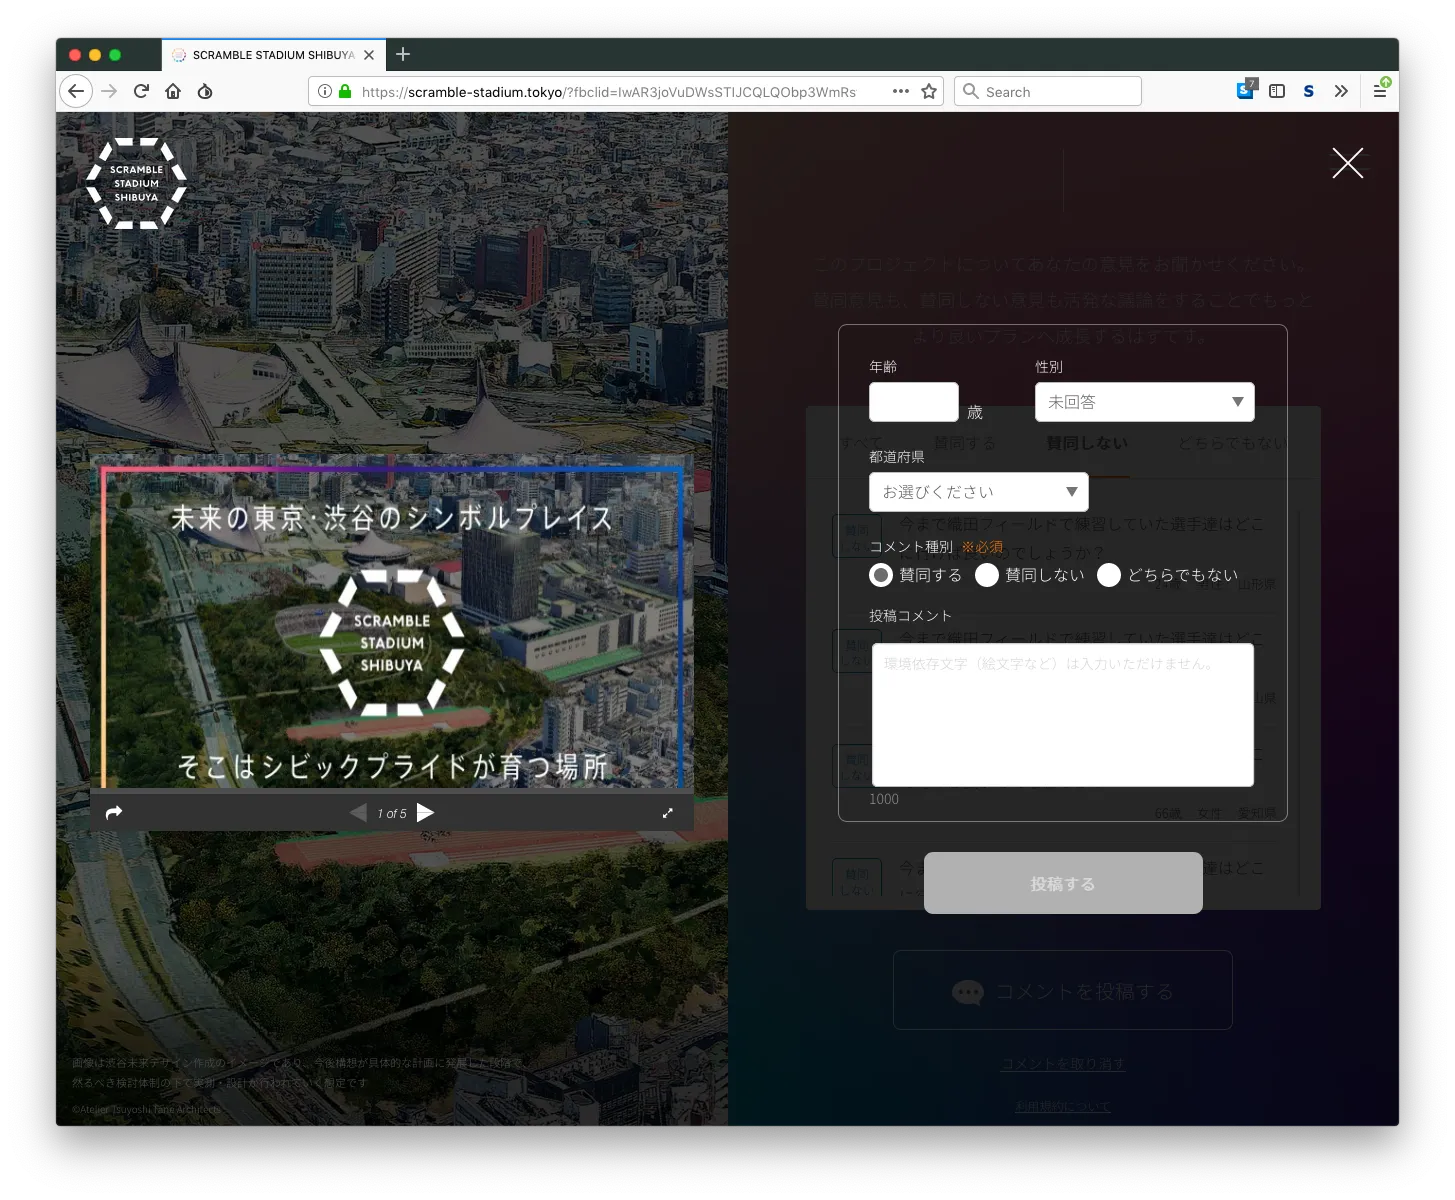Select the 賛同しない radio option
The image size is (1455, 1200).
click(987, 575)
